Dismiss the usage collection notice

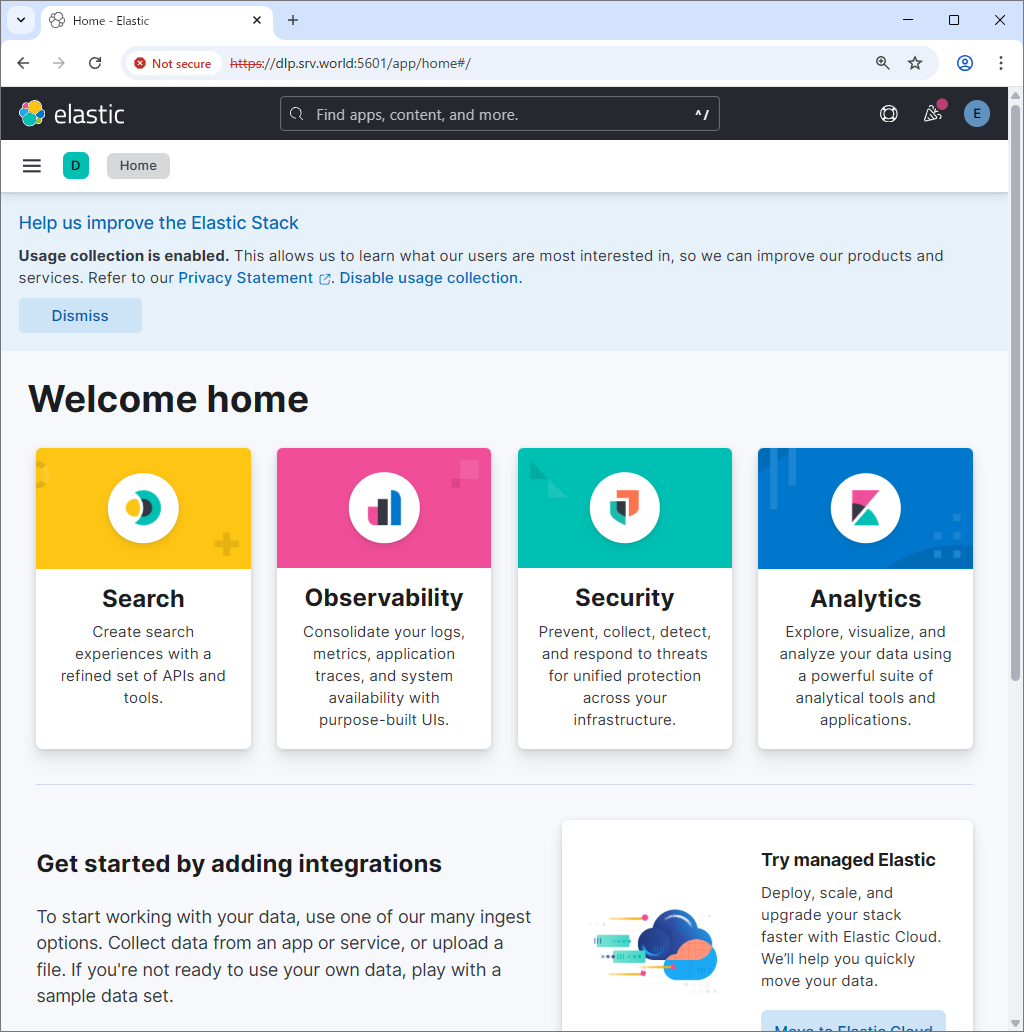pos(80,316)
